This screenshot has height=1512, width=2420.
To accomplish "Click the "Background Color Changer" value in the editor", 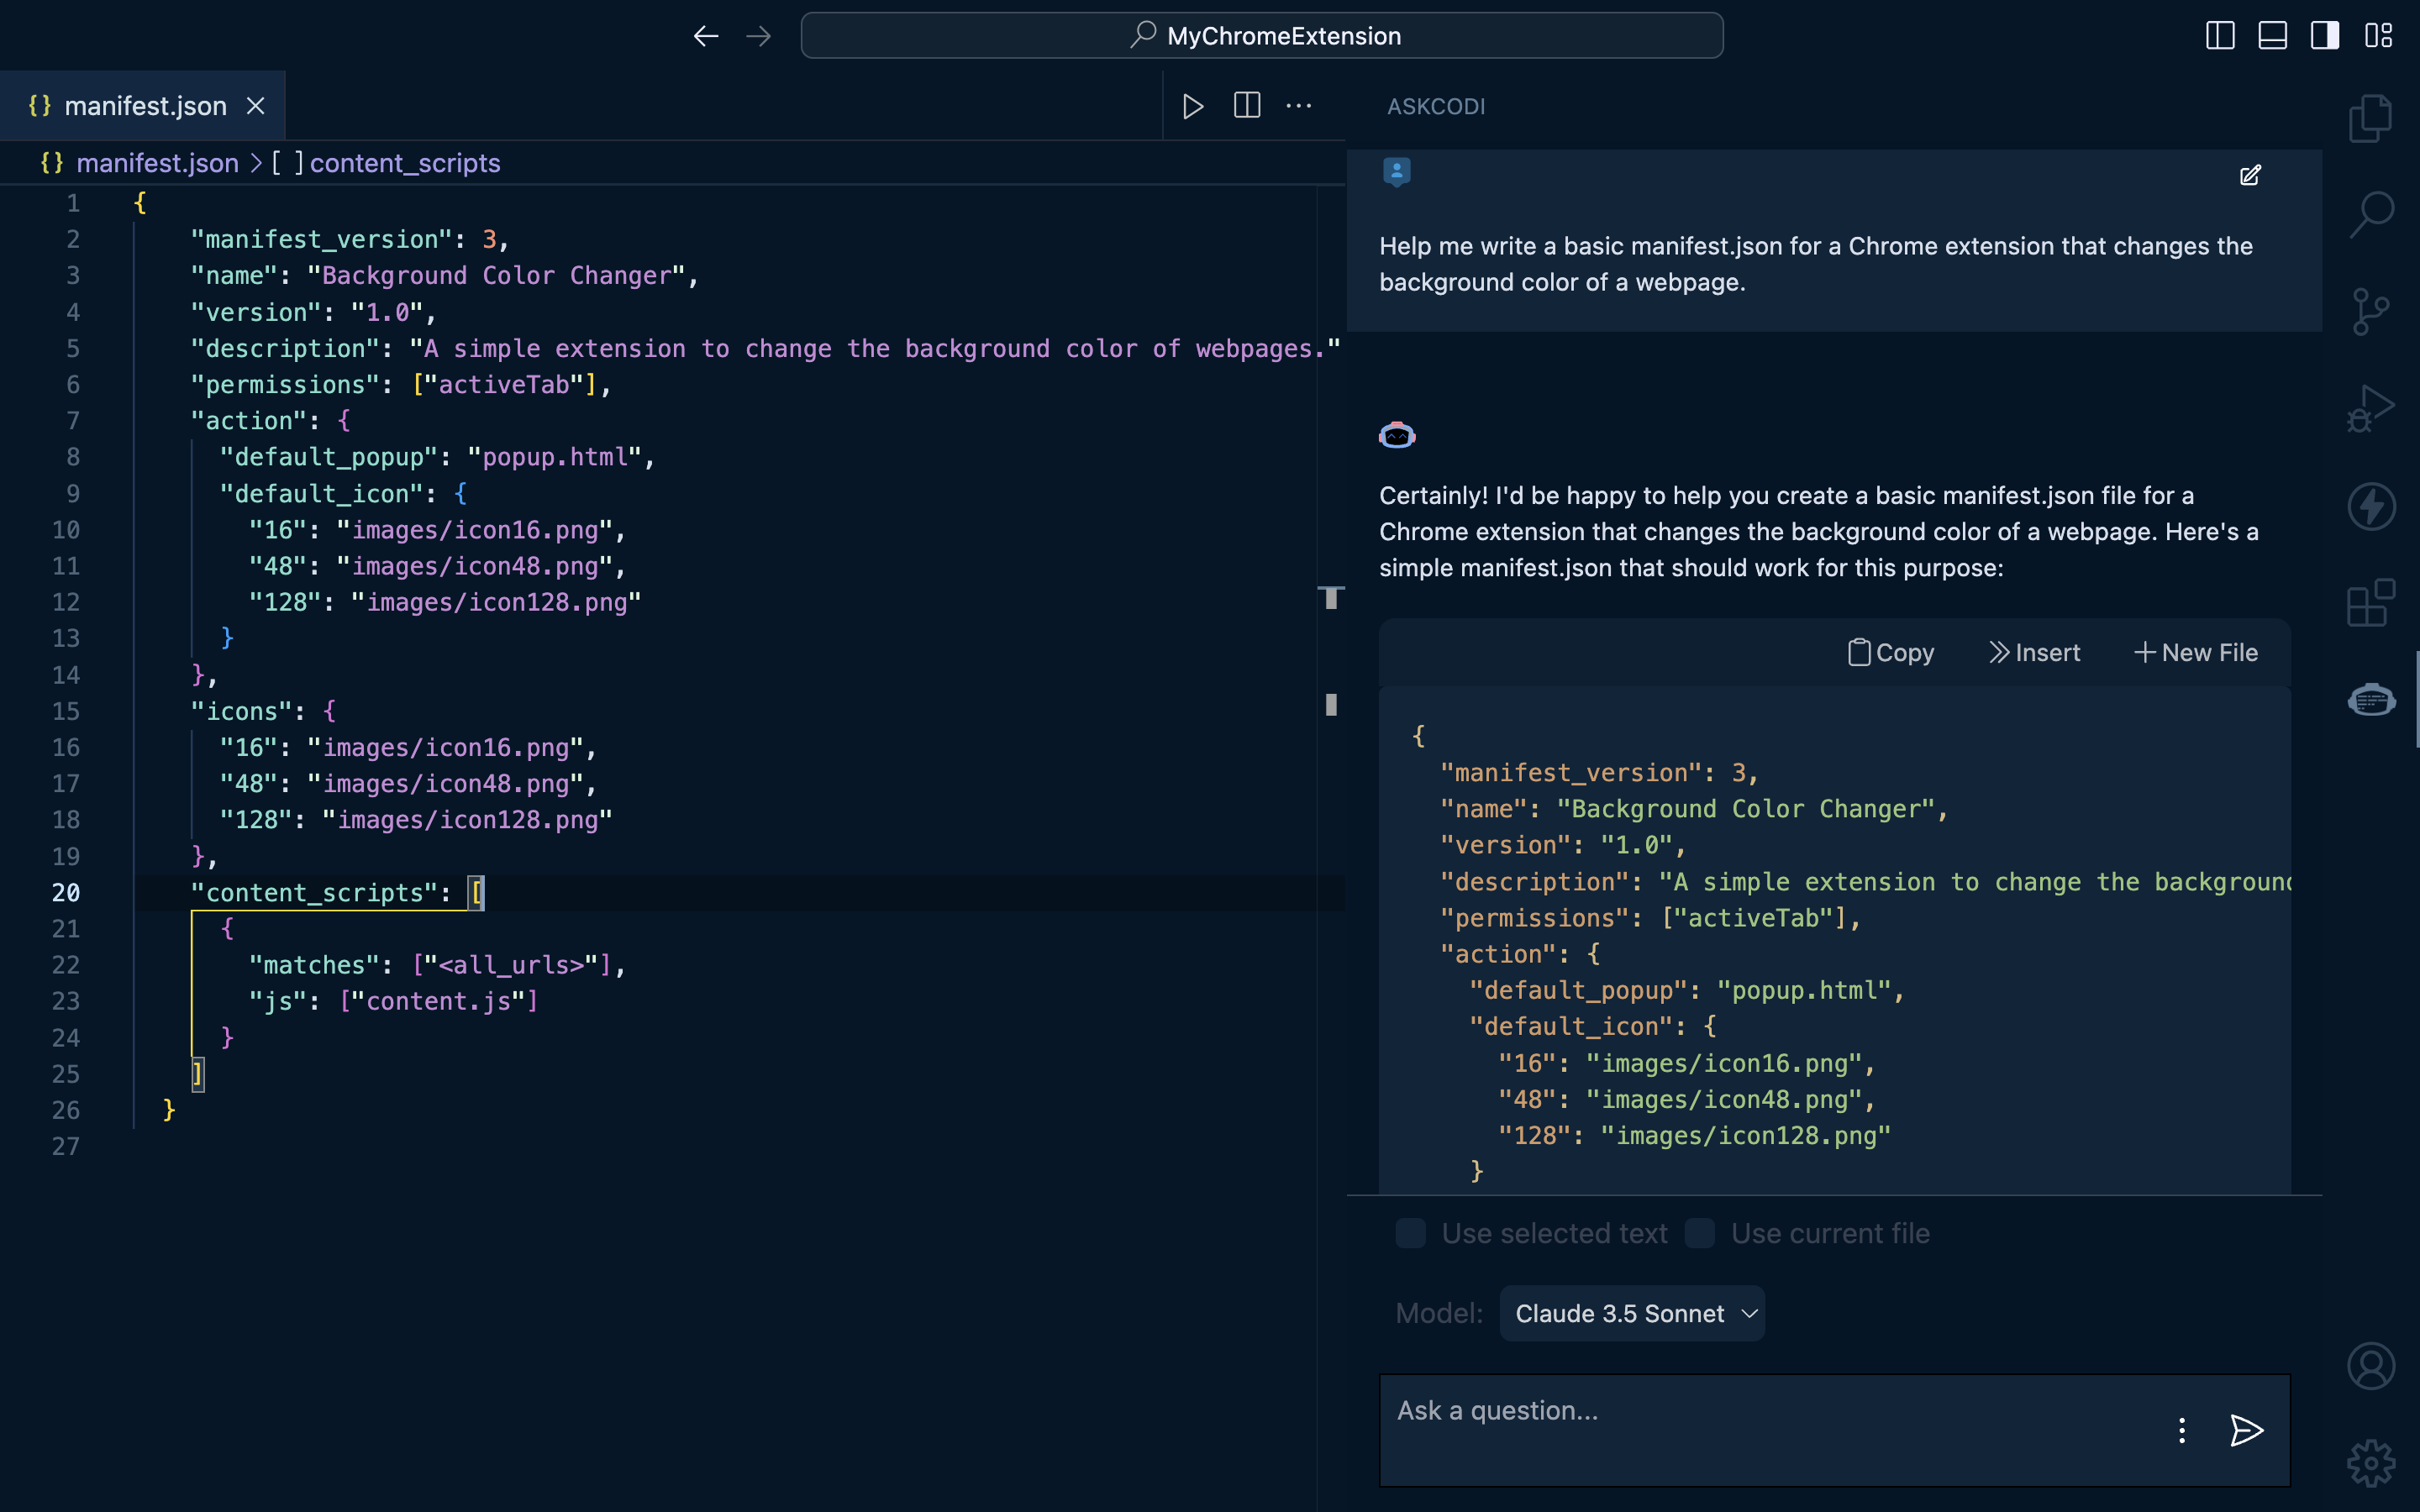I will tap(496, 276).
